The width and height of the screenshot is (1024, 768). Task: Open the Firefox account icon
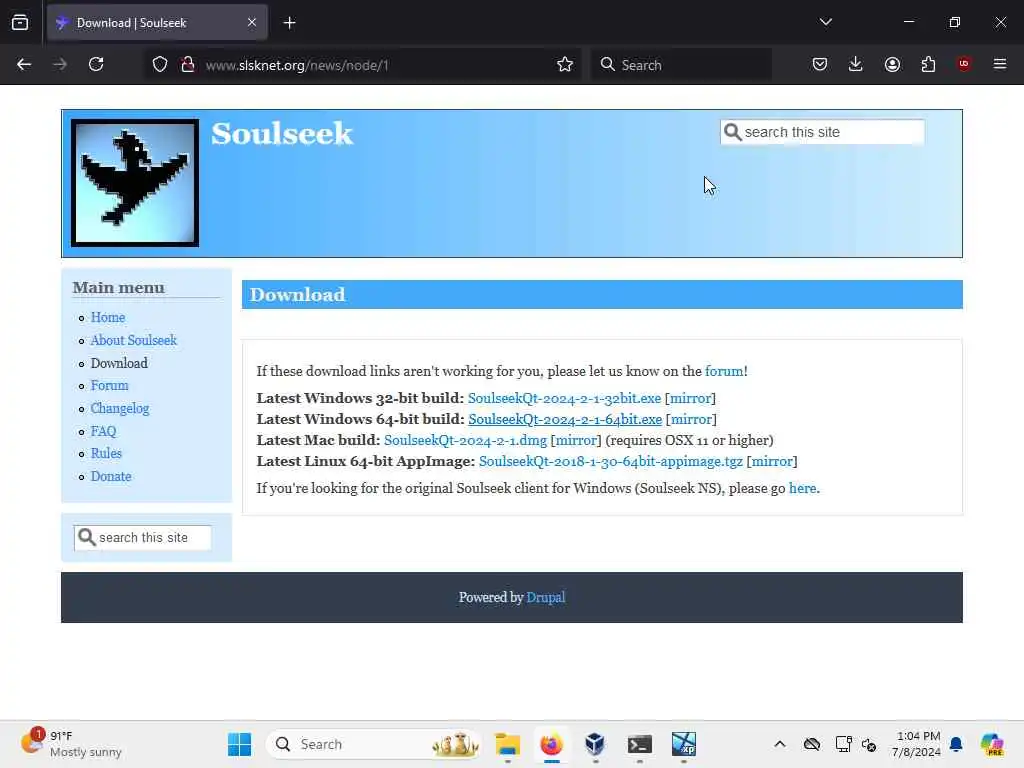(x=892, y=64)
